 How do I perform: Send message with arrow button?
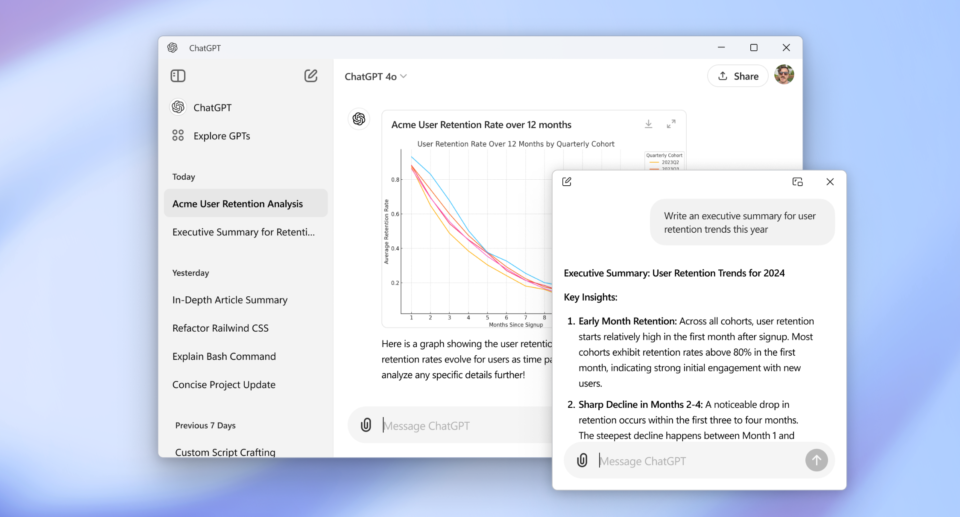[x=816, y=460]
